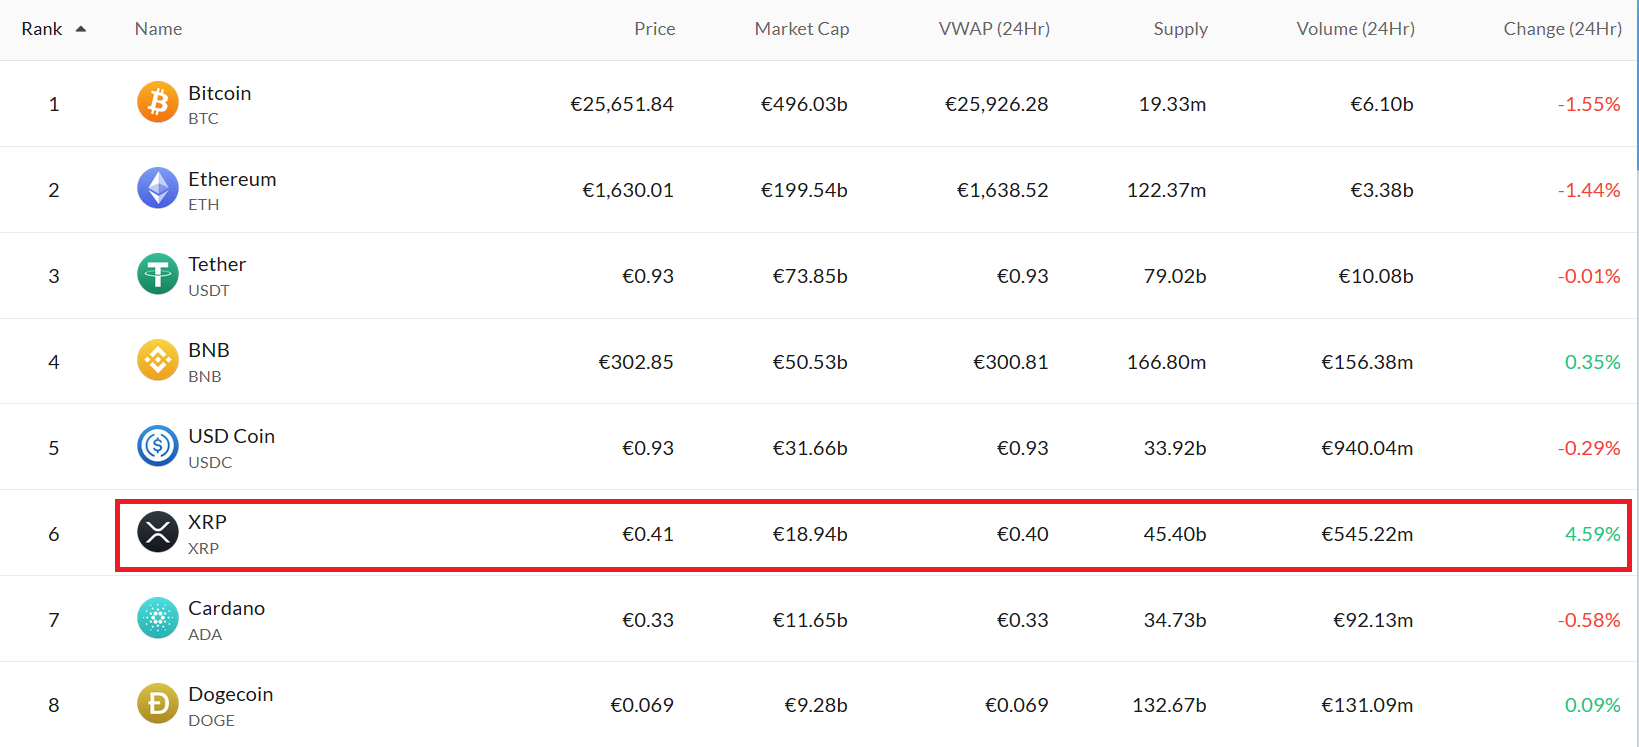Open the Ethereum name link
This screenshot has width=1639, height=747.
pos(232,179)
